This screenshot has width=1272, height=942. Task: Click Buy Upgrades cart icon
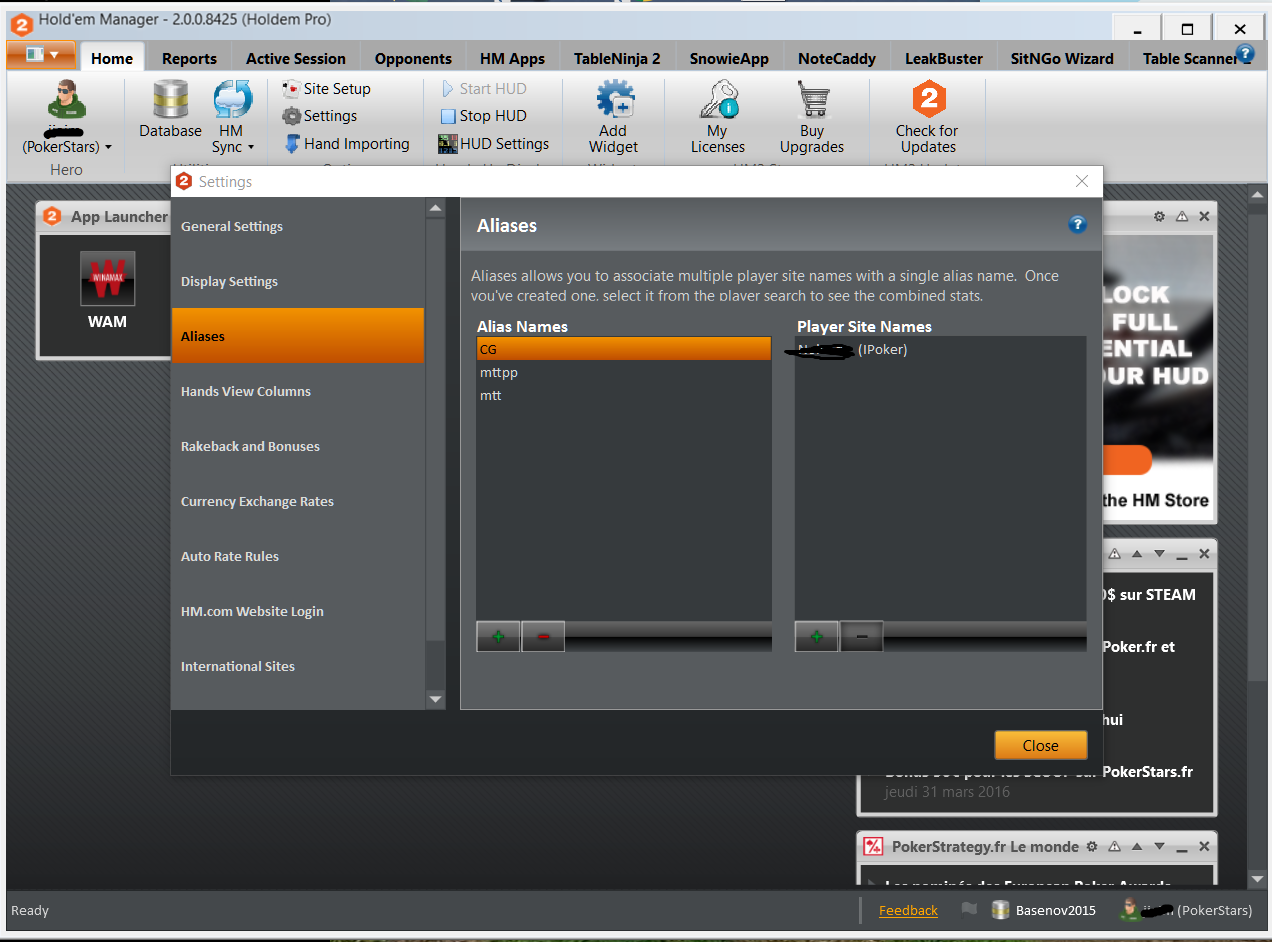click(812, 101)
